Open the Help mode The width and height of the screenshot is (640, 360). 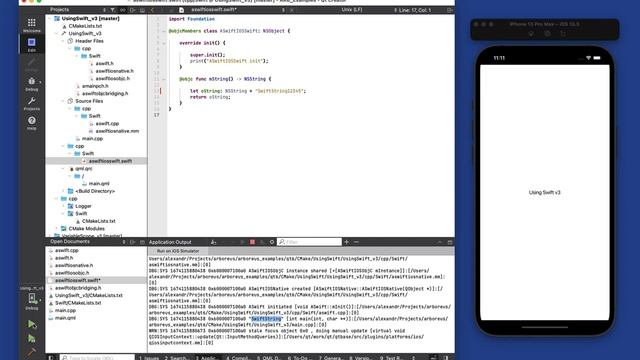click(x=31, y=123)
